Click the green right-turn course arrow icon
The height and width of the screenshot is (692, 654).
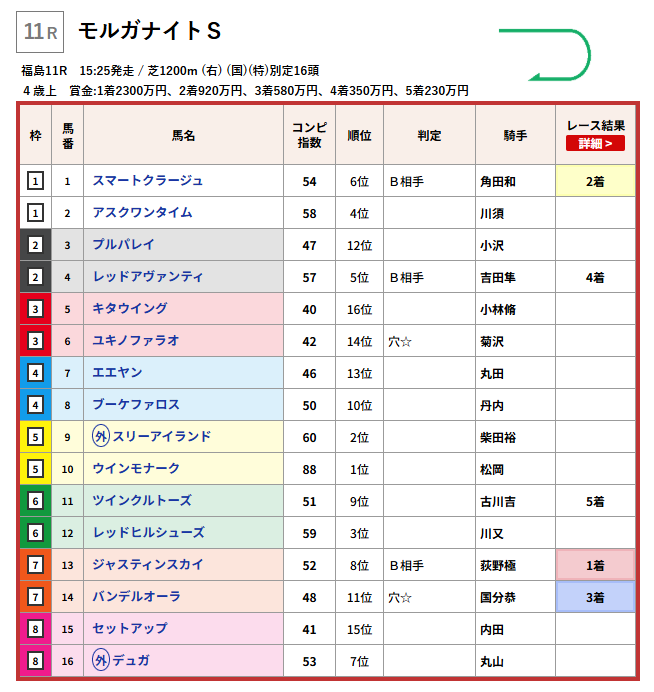click(545, 55)
